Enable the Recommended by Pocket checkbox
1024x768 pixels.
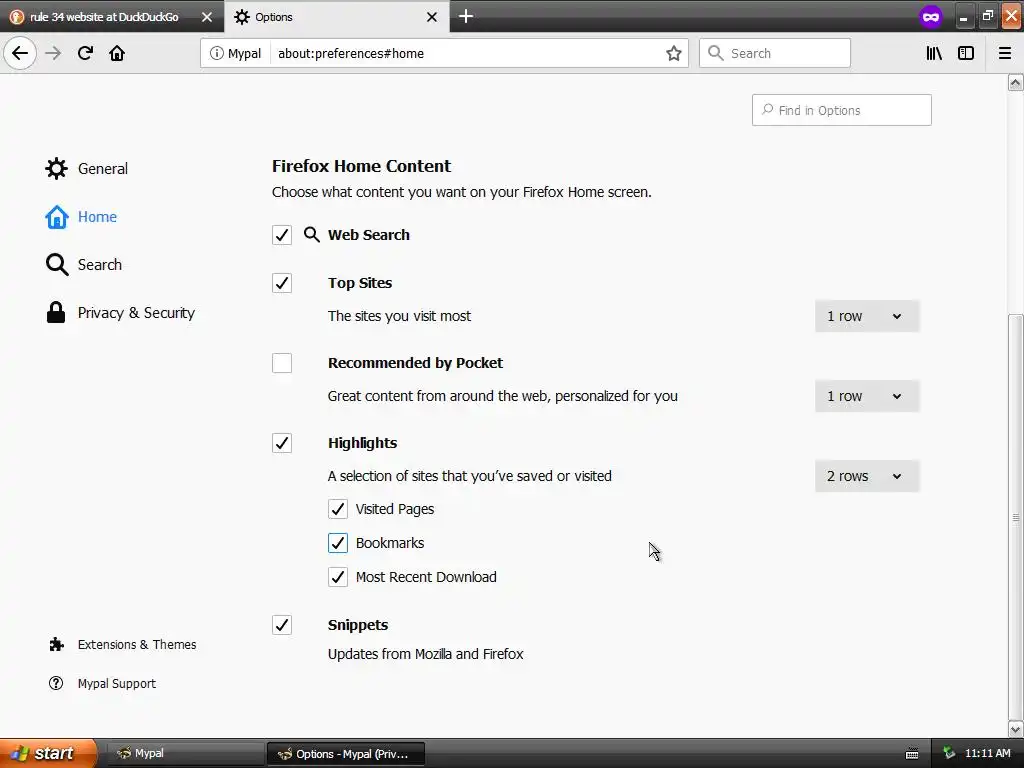pos(282,363)
